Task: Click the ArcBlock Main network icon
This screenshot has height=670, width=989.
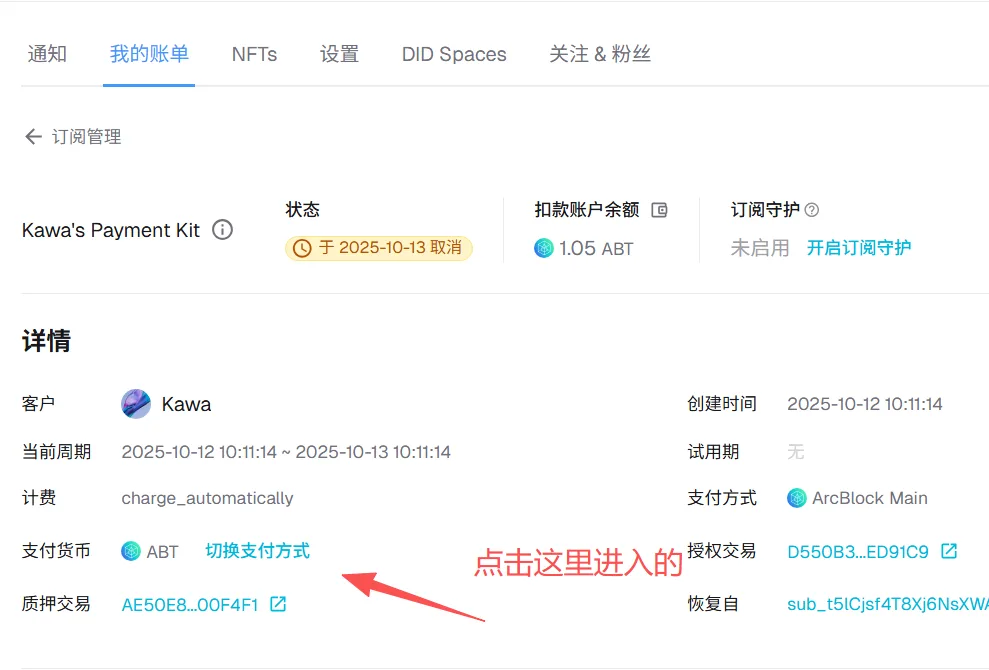Action: tap(797, 498)
